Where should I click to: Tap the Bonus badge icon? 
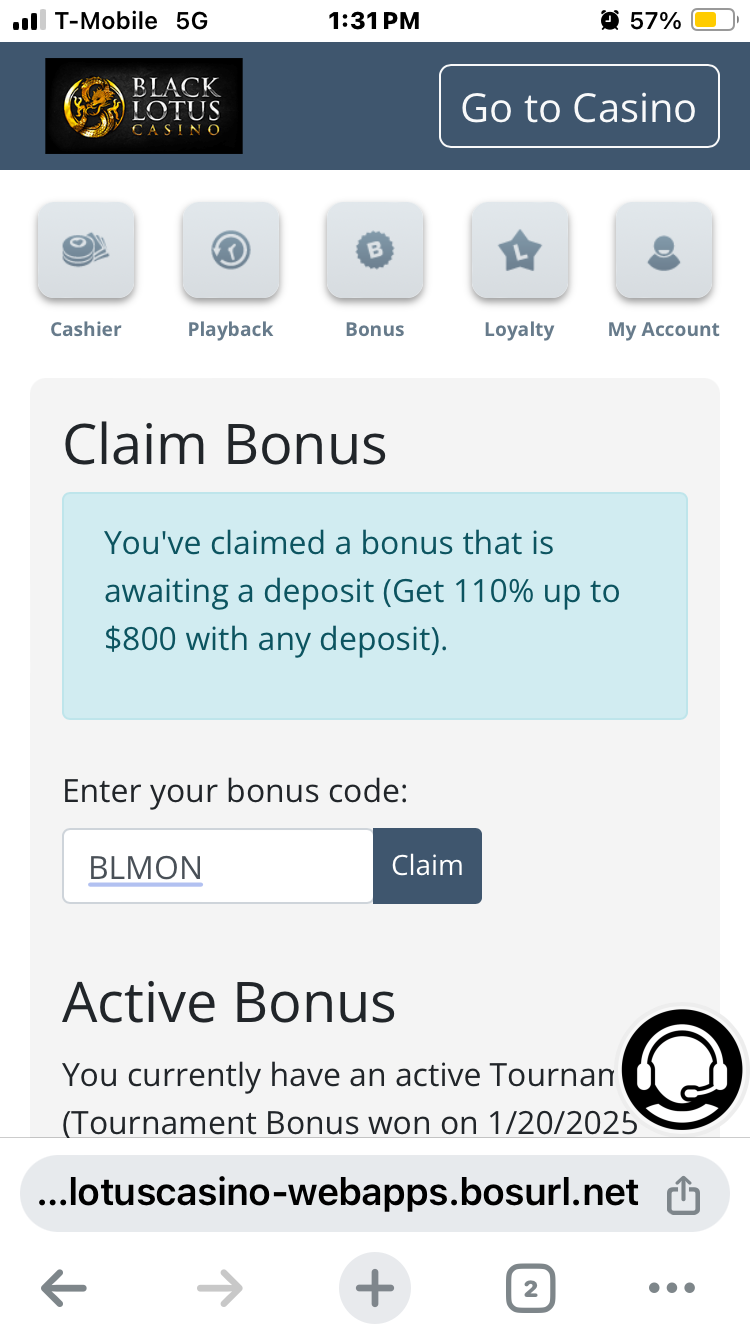coord(375,250)
